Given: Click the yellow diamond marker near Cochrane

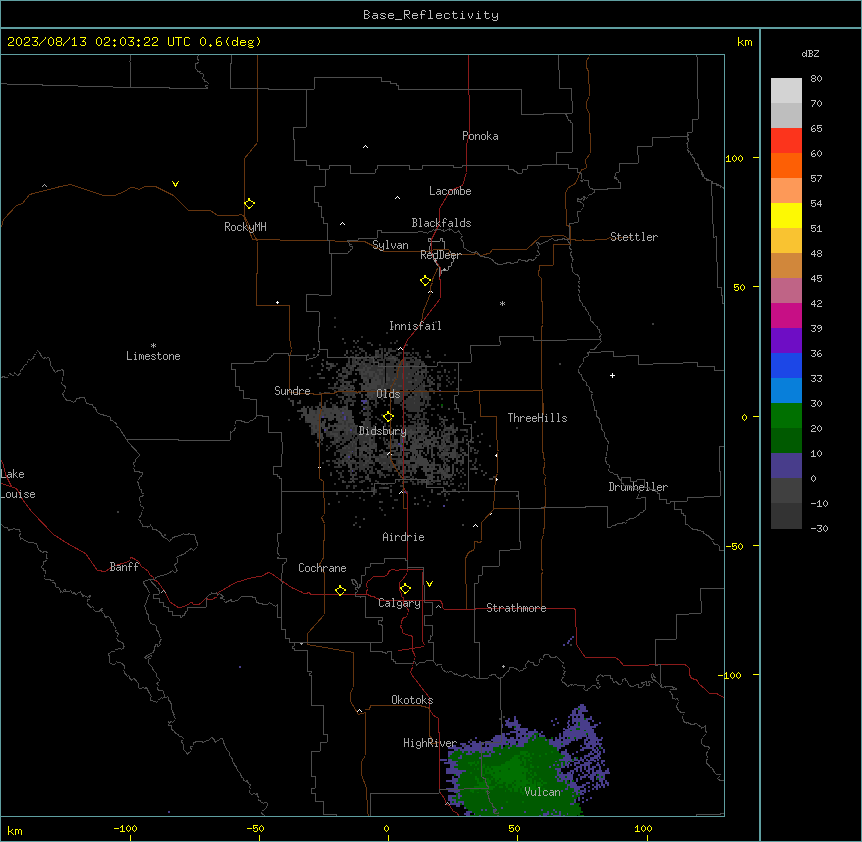Looking at the screenshot, I should click(x=340, y=590).
